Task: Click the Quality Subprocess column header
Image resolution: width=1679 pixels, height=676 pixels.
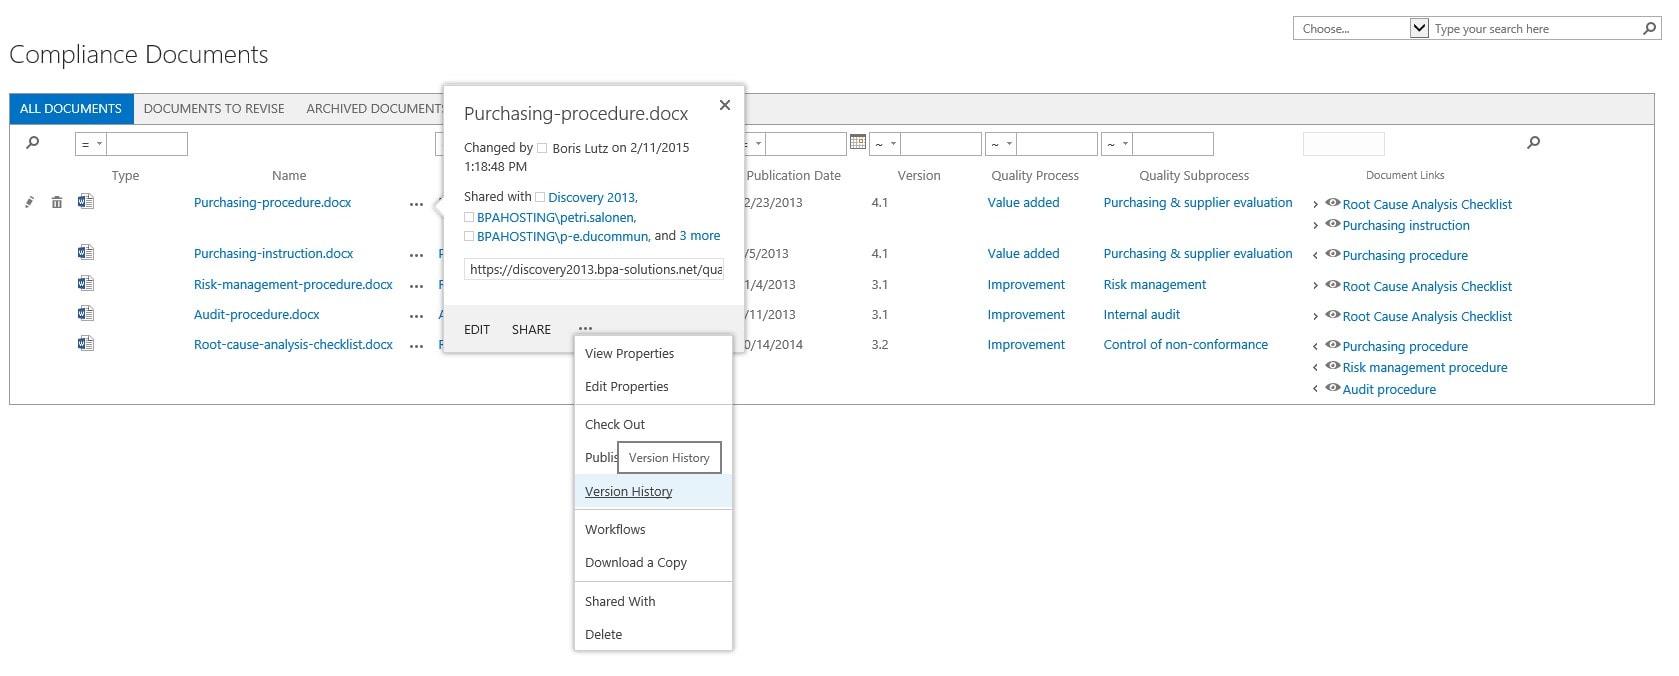Action: coord(1194,175)
